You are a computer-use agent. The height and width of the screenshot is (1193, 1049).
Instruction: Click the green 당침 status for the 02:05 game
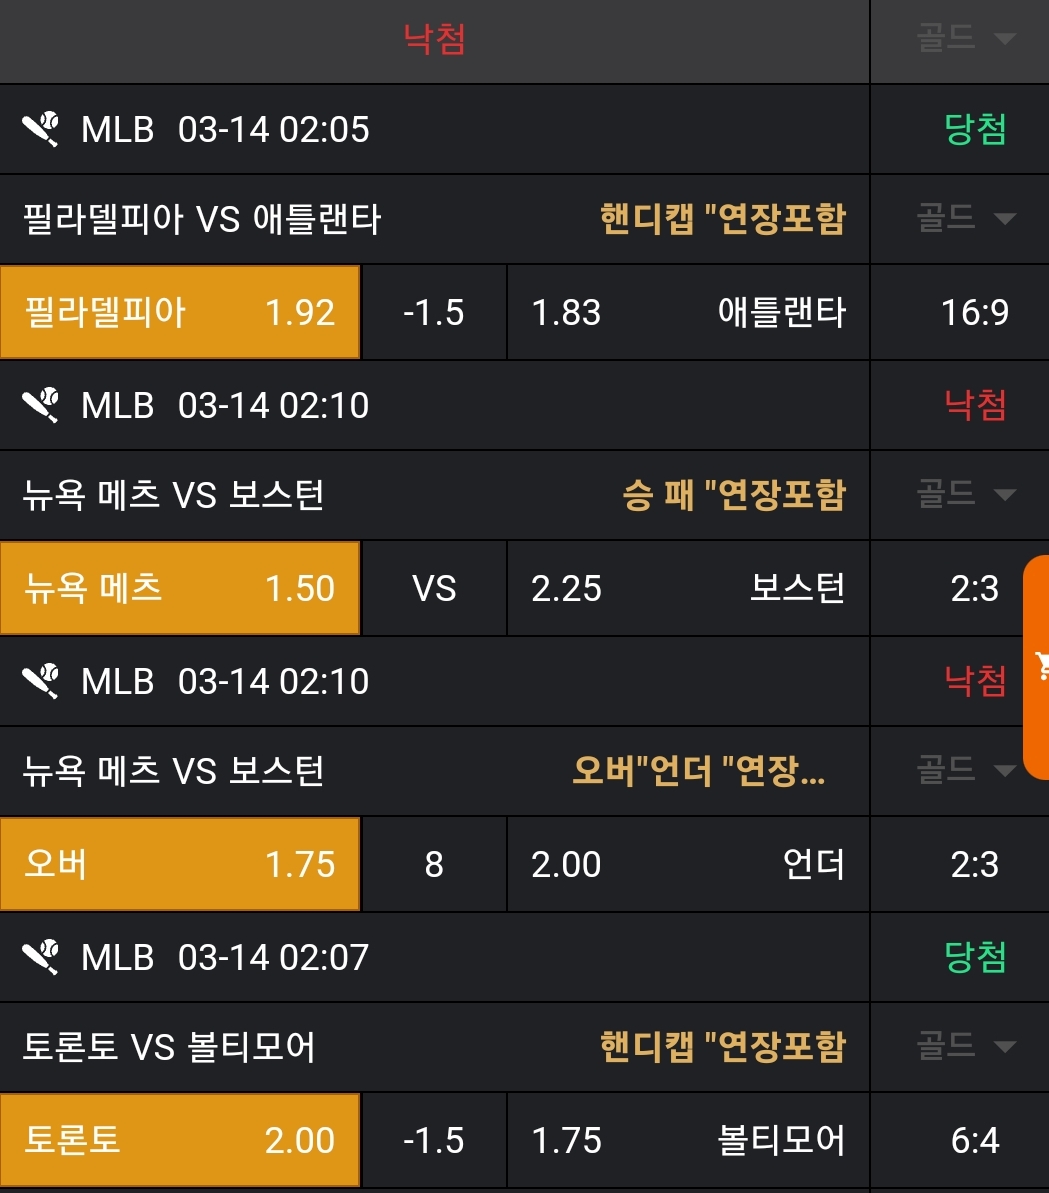(975, 130)
